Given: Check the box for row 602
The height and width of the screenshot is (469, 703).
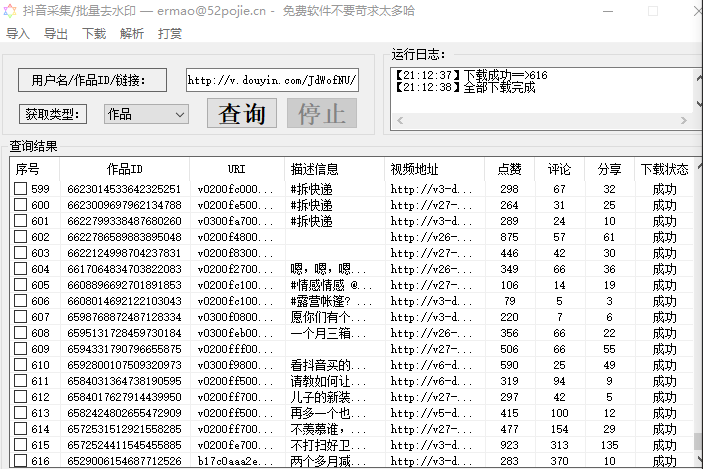Looking at the screenshot, I should [x=20, y=237].
